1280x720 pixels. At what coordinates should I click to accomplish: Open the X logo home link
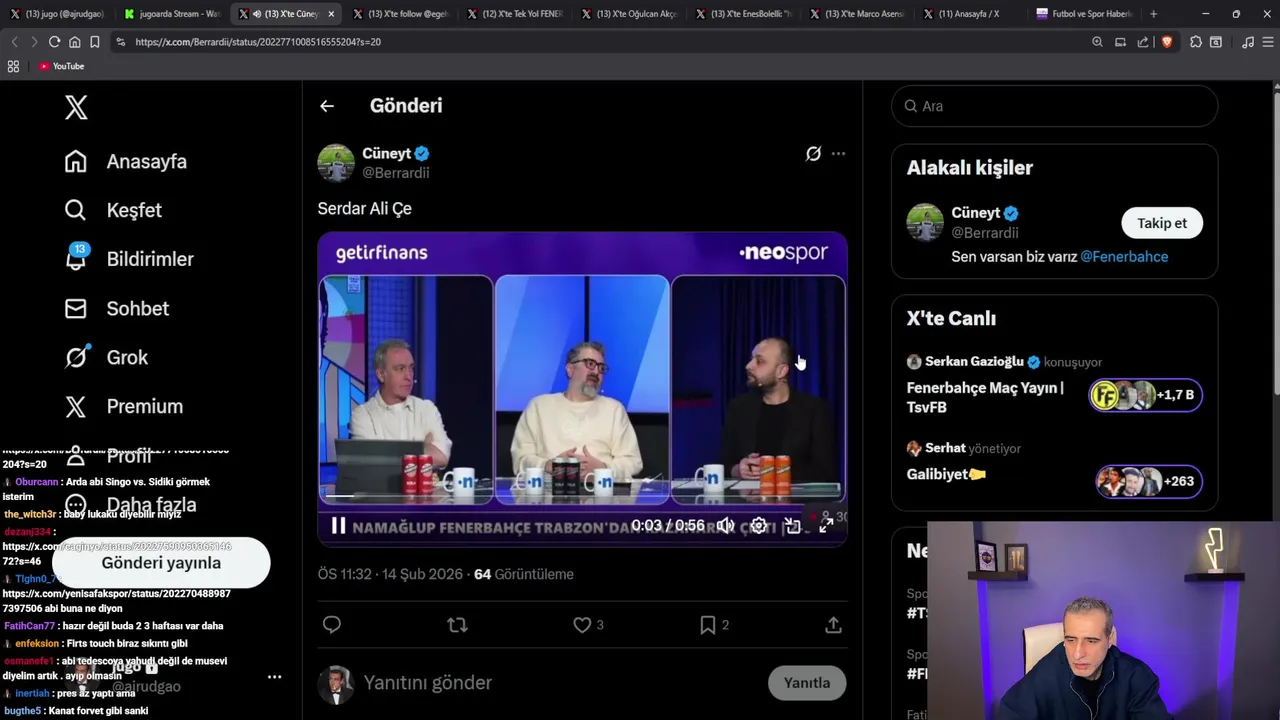76,107
